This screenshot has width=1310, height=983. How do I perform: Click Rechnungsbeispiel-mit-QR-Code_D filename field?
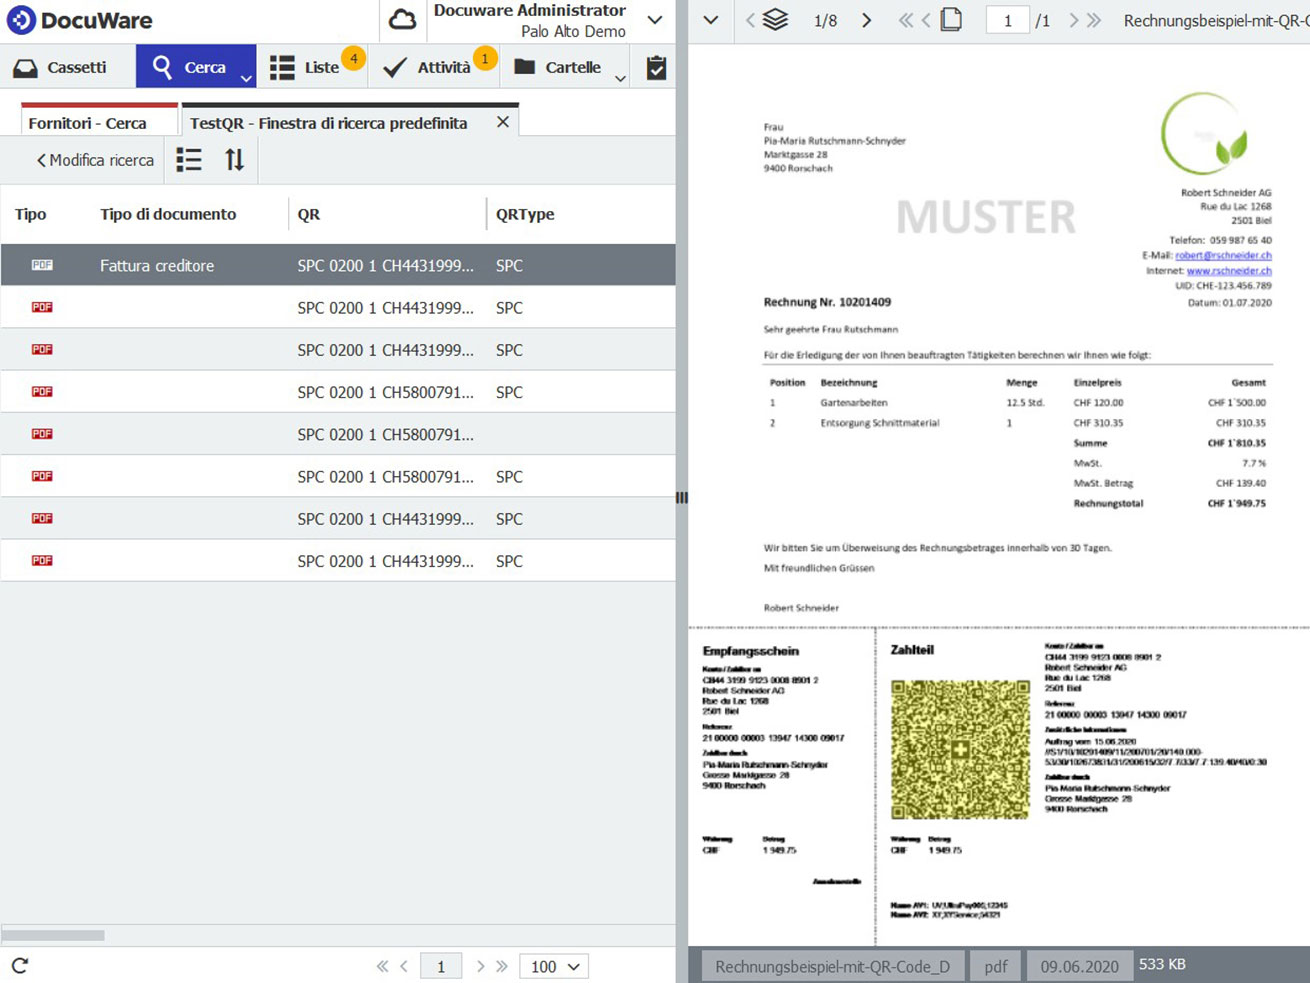coord(833,966)
